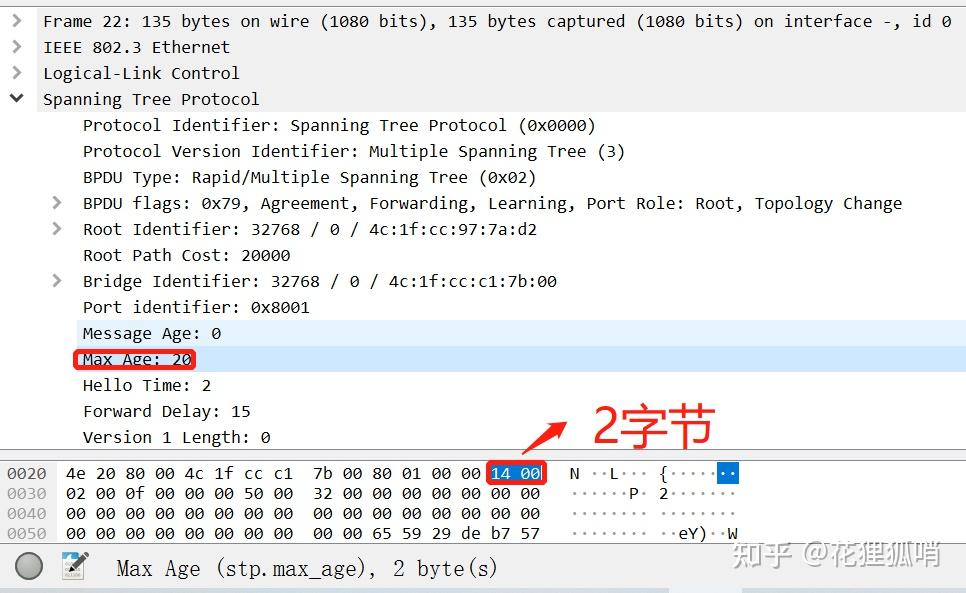Image resolution: width=966 pixels, height=593 pixels.
Task: Expand the Logical-Link Control section
Action: [19, 73]
